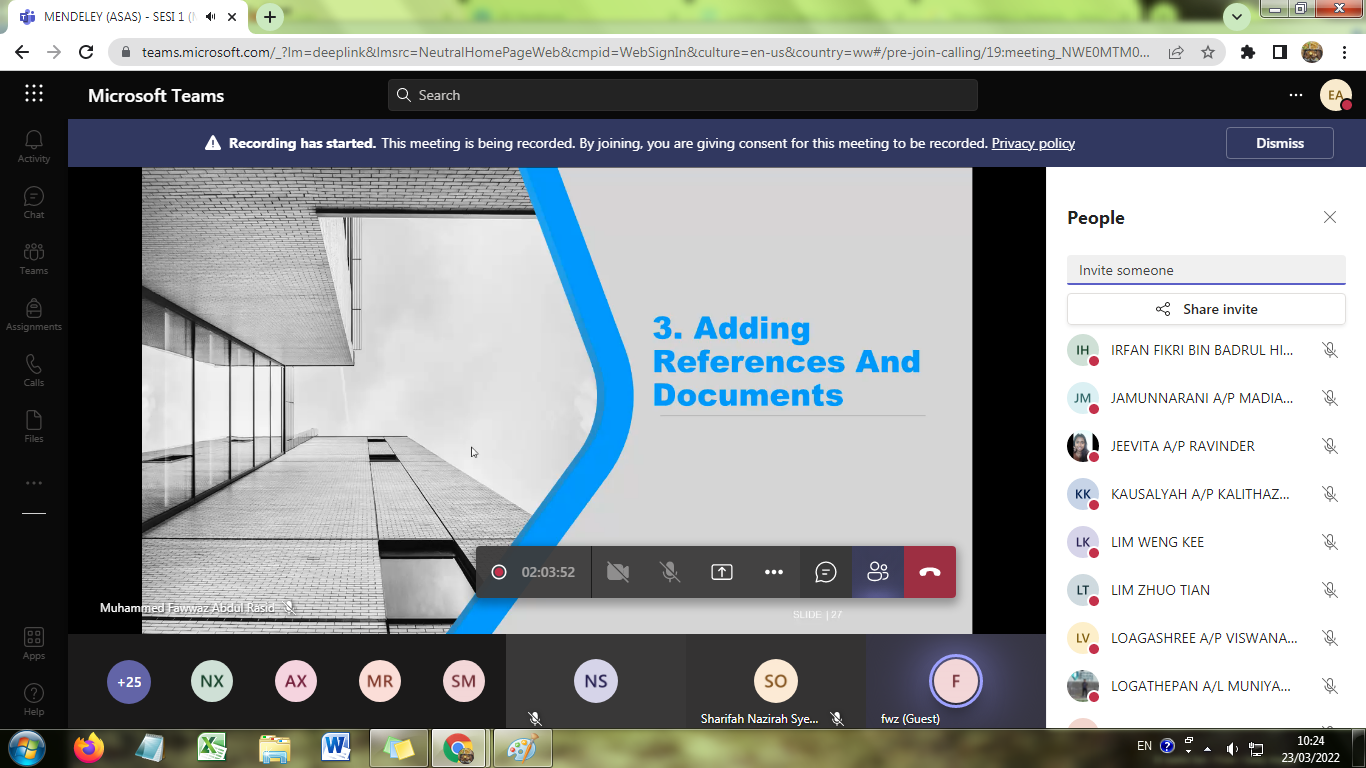
Task: Close the People panel
Action: click(1330, 217)
